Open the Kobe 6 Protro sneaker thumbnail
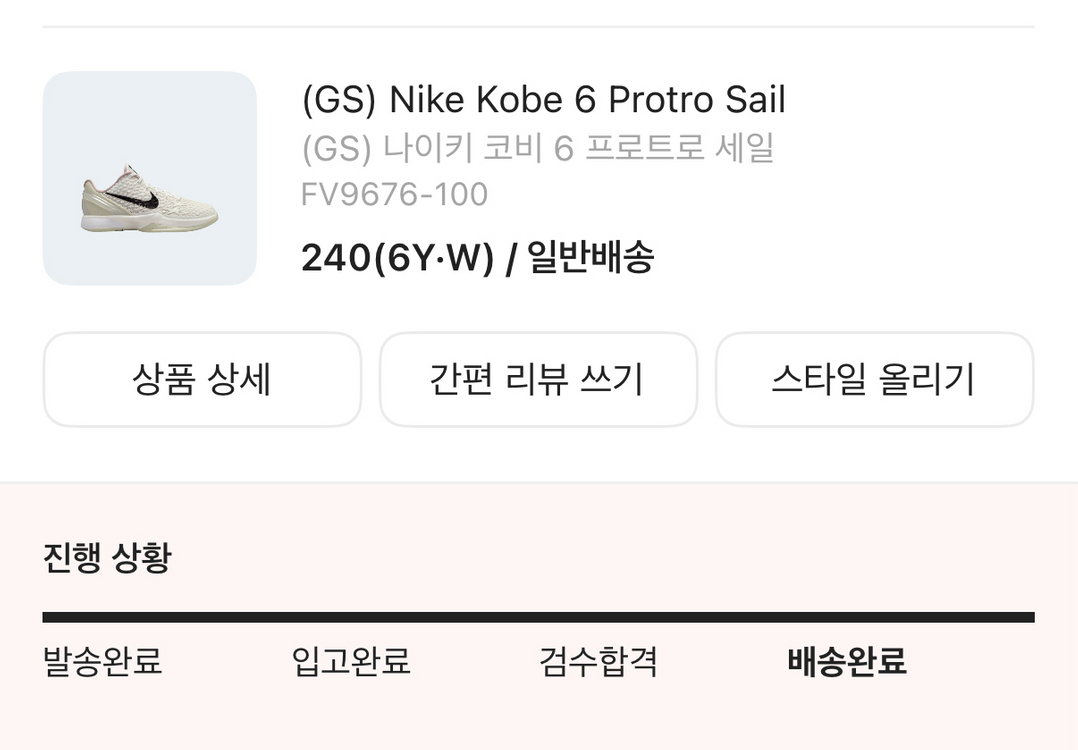This screenshot has width=1078, height=750. 150,178
